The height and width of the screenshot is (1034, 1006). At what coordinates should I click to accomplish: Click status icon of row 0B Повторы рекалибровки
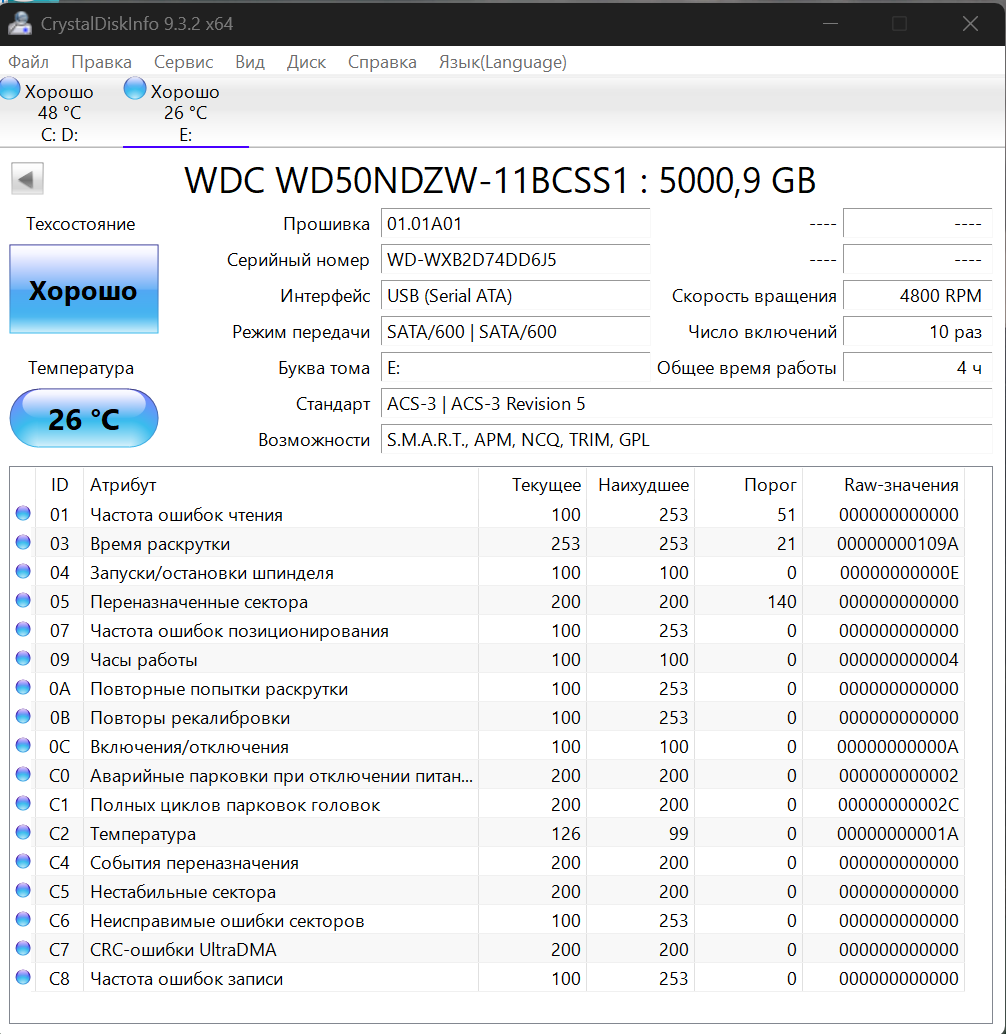(x=23, y=716)
